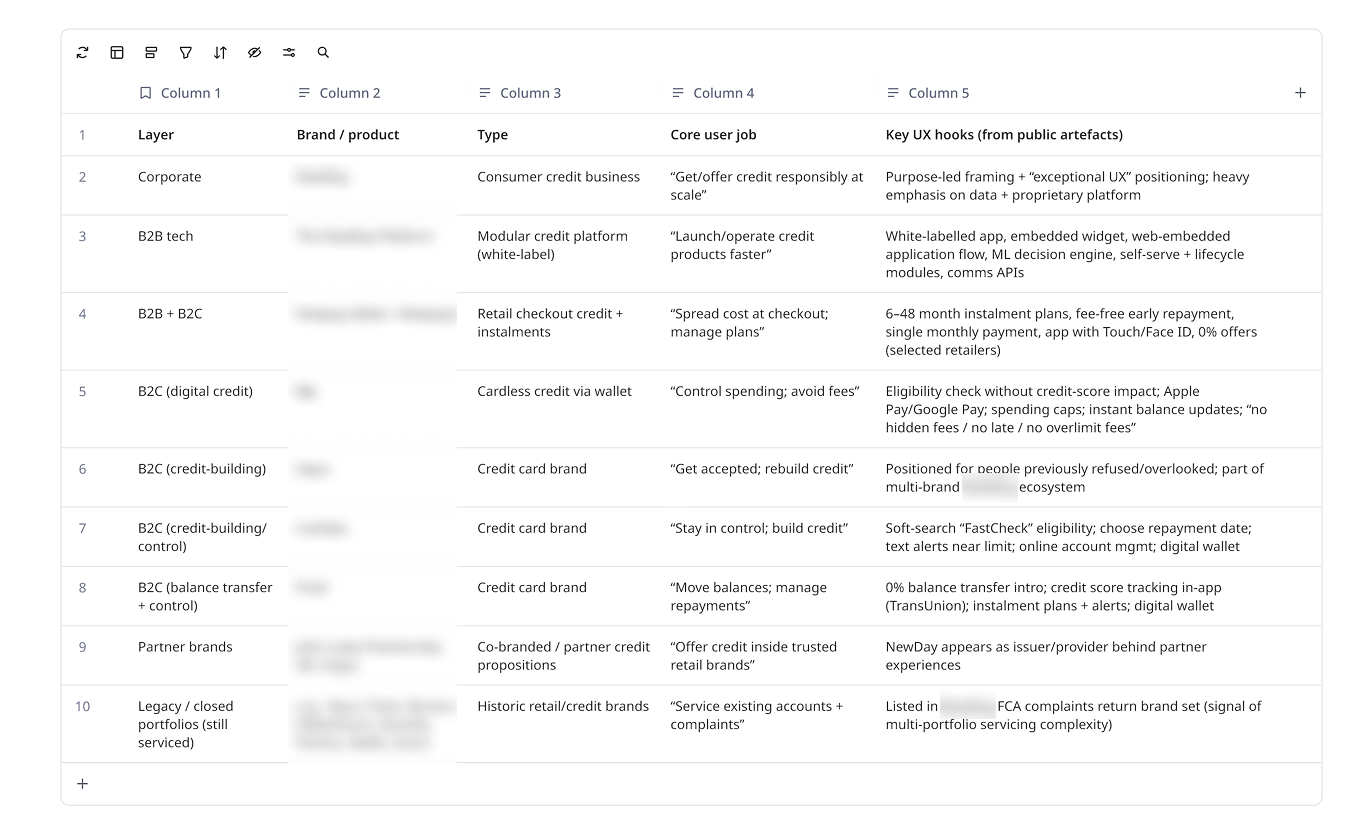Select row 2 number cell

[82, 176]
